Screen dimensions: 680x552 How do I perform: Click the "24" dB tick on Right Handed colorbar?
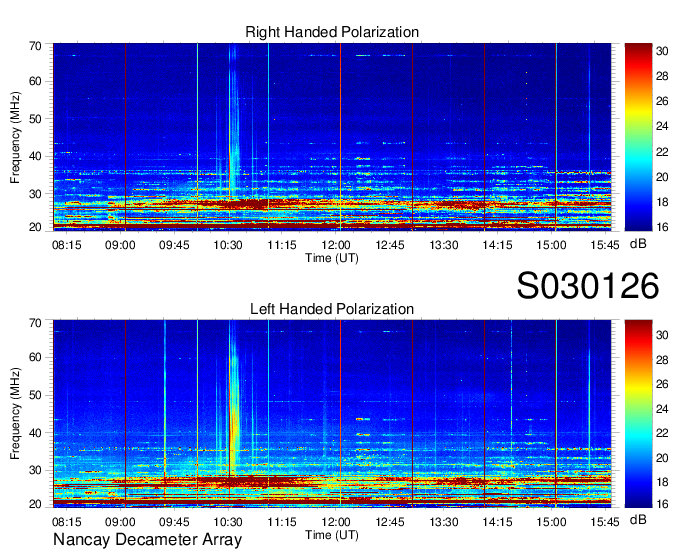point(662,126)
